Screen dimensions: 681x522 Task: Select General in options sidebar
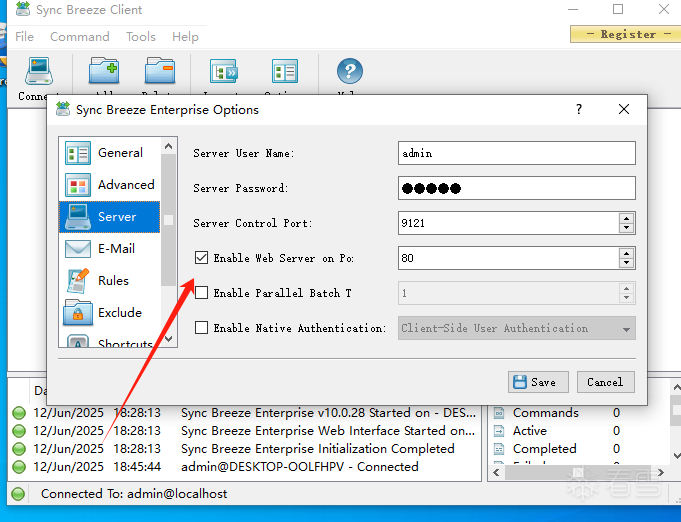tap(109, 153)
